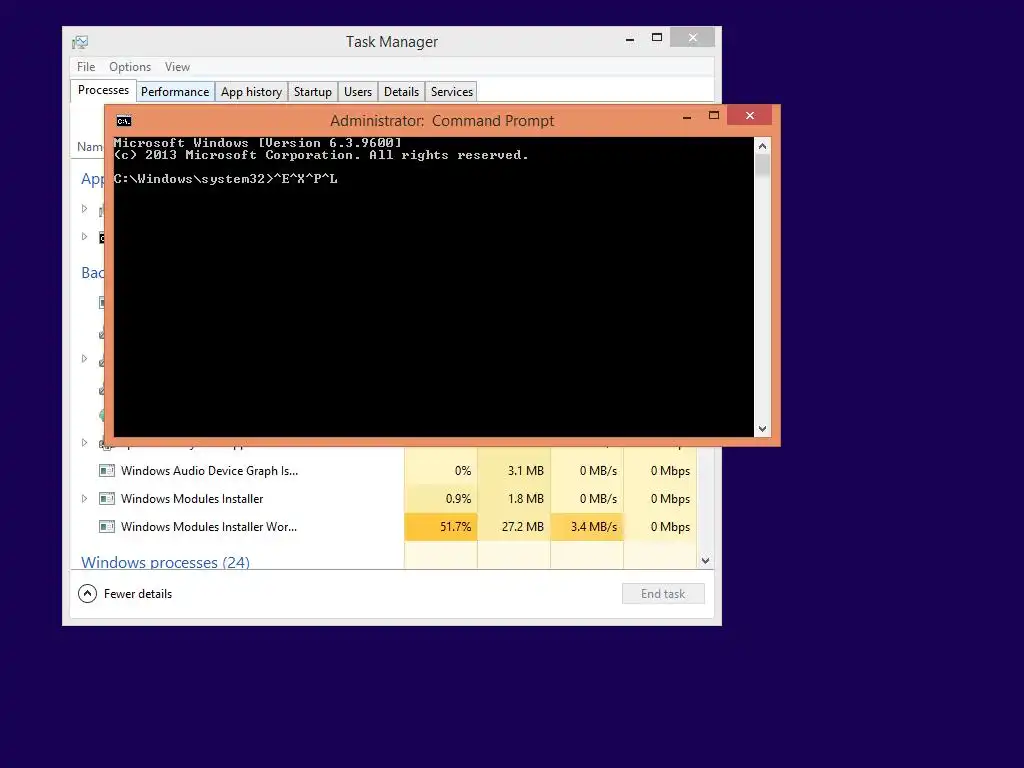Viewport: 1024px width, 768px height.
Task: Click the 0 Mbps network cell for Windows Modules Installer Wor...
Action: point(660,526)
